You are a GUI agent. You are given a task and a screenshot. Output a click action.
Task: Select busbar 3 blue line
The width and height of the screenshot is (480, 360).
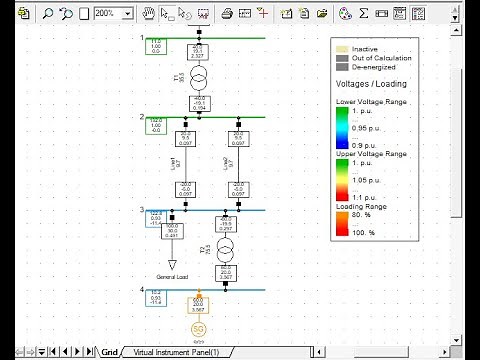[205, 210]
